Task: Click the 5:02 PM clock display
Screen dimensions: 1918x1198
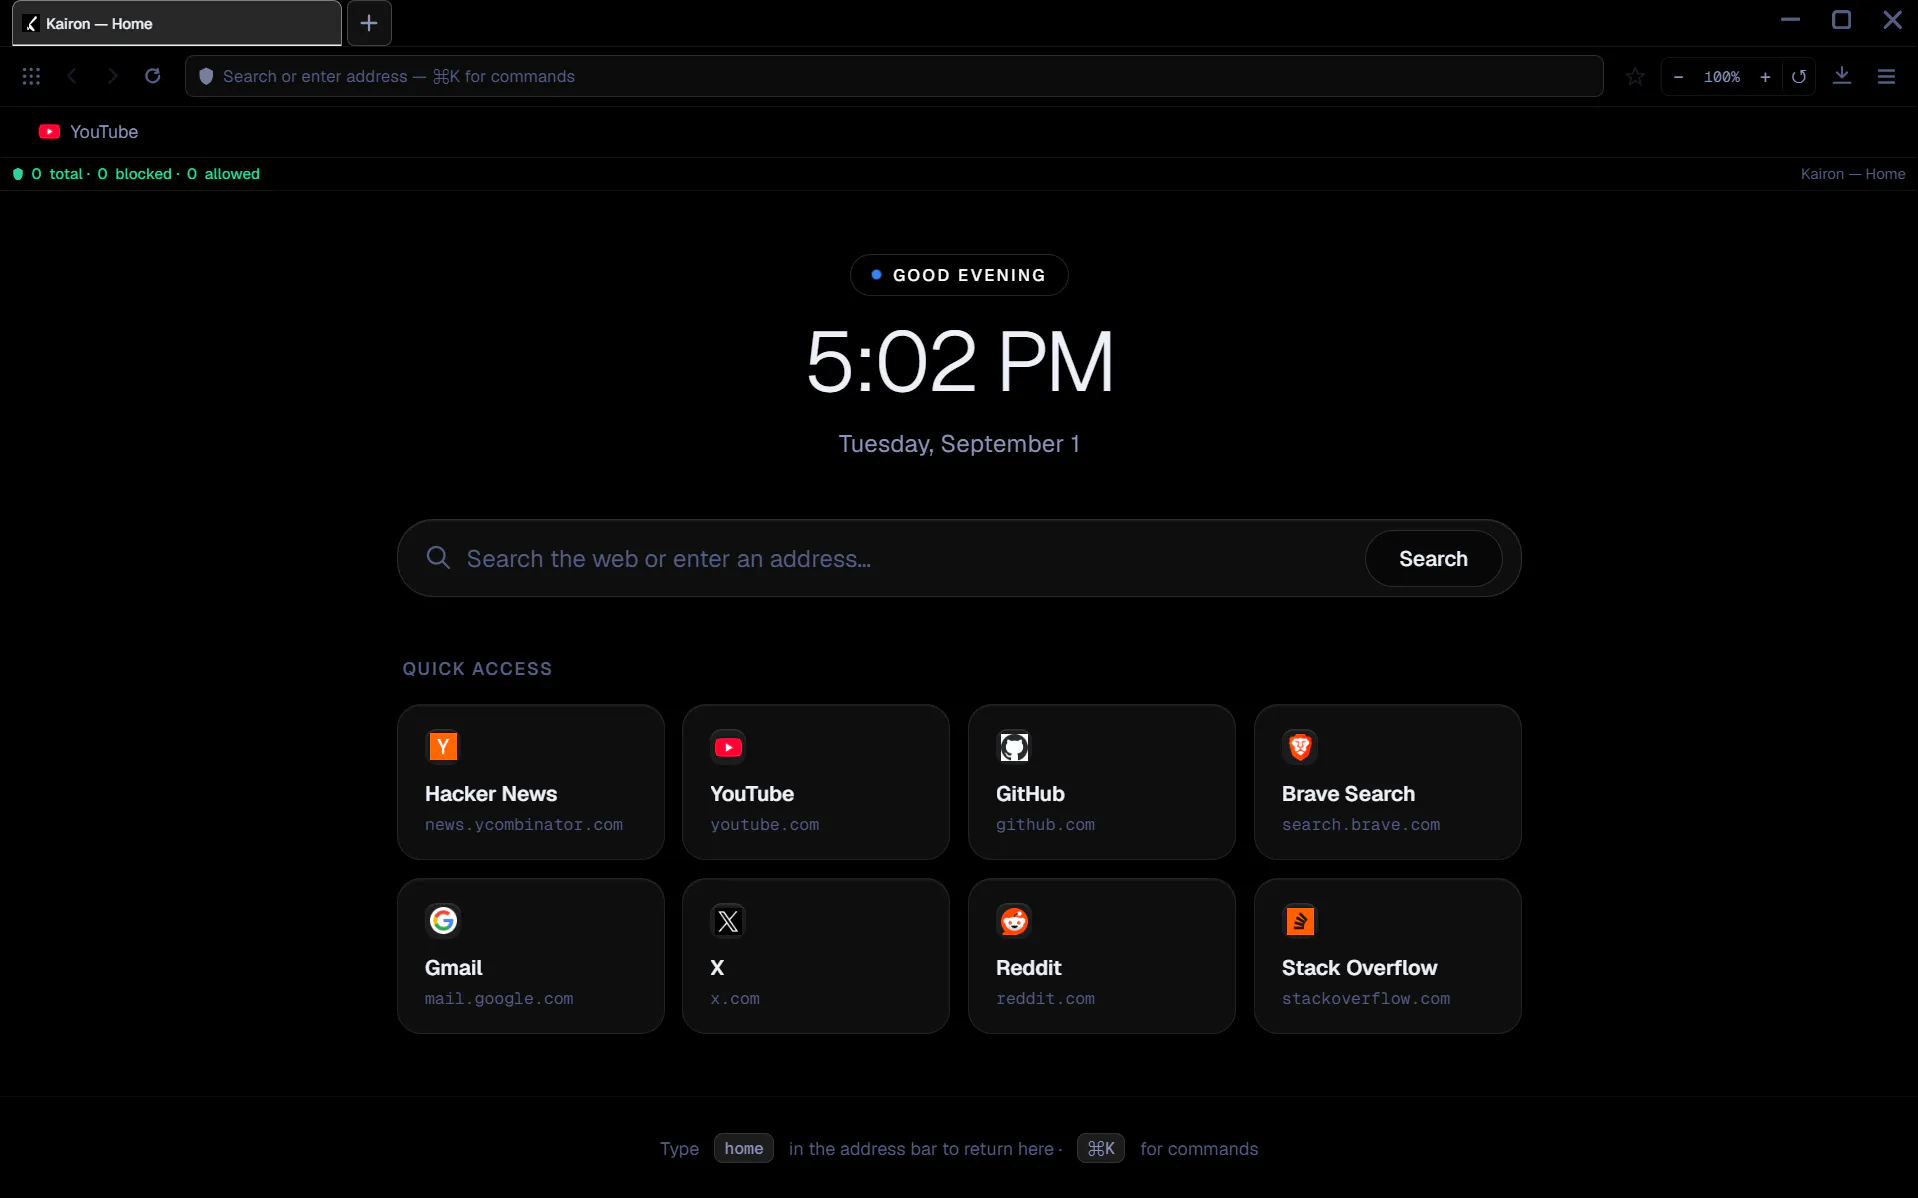Action: (x=959, y=362)
